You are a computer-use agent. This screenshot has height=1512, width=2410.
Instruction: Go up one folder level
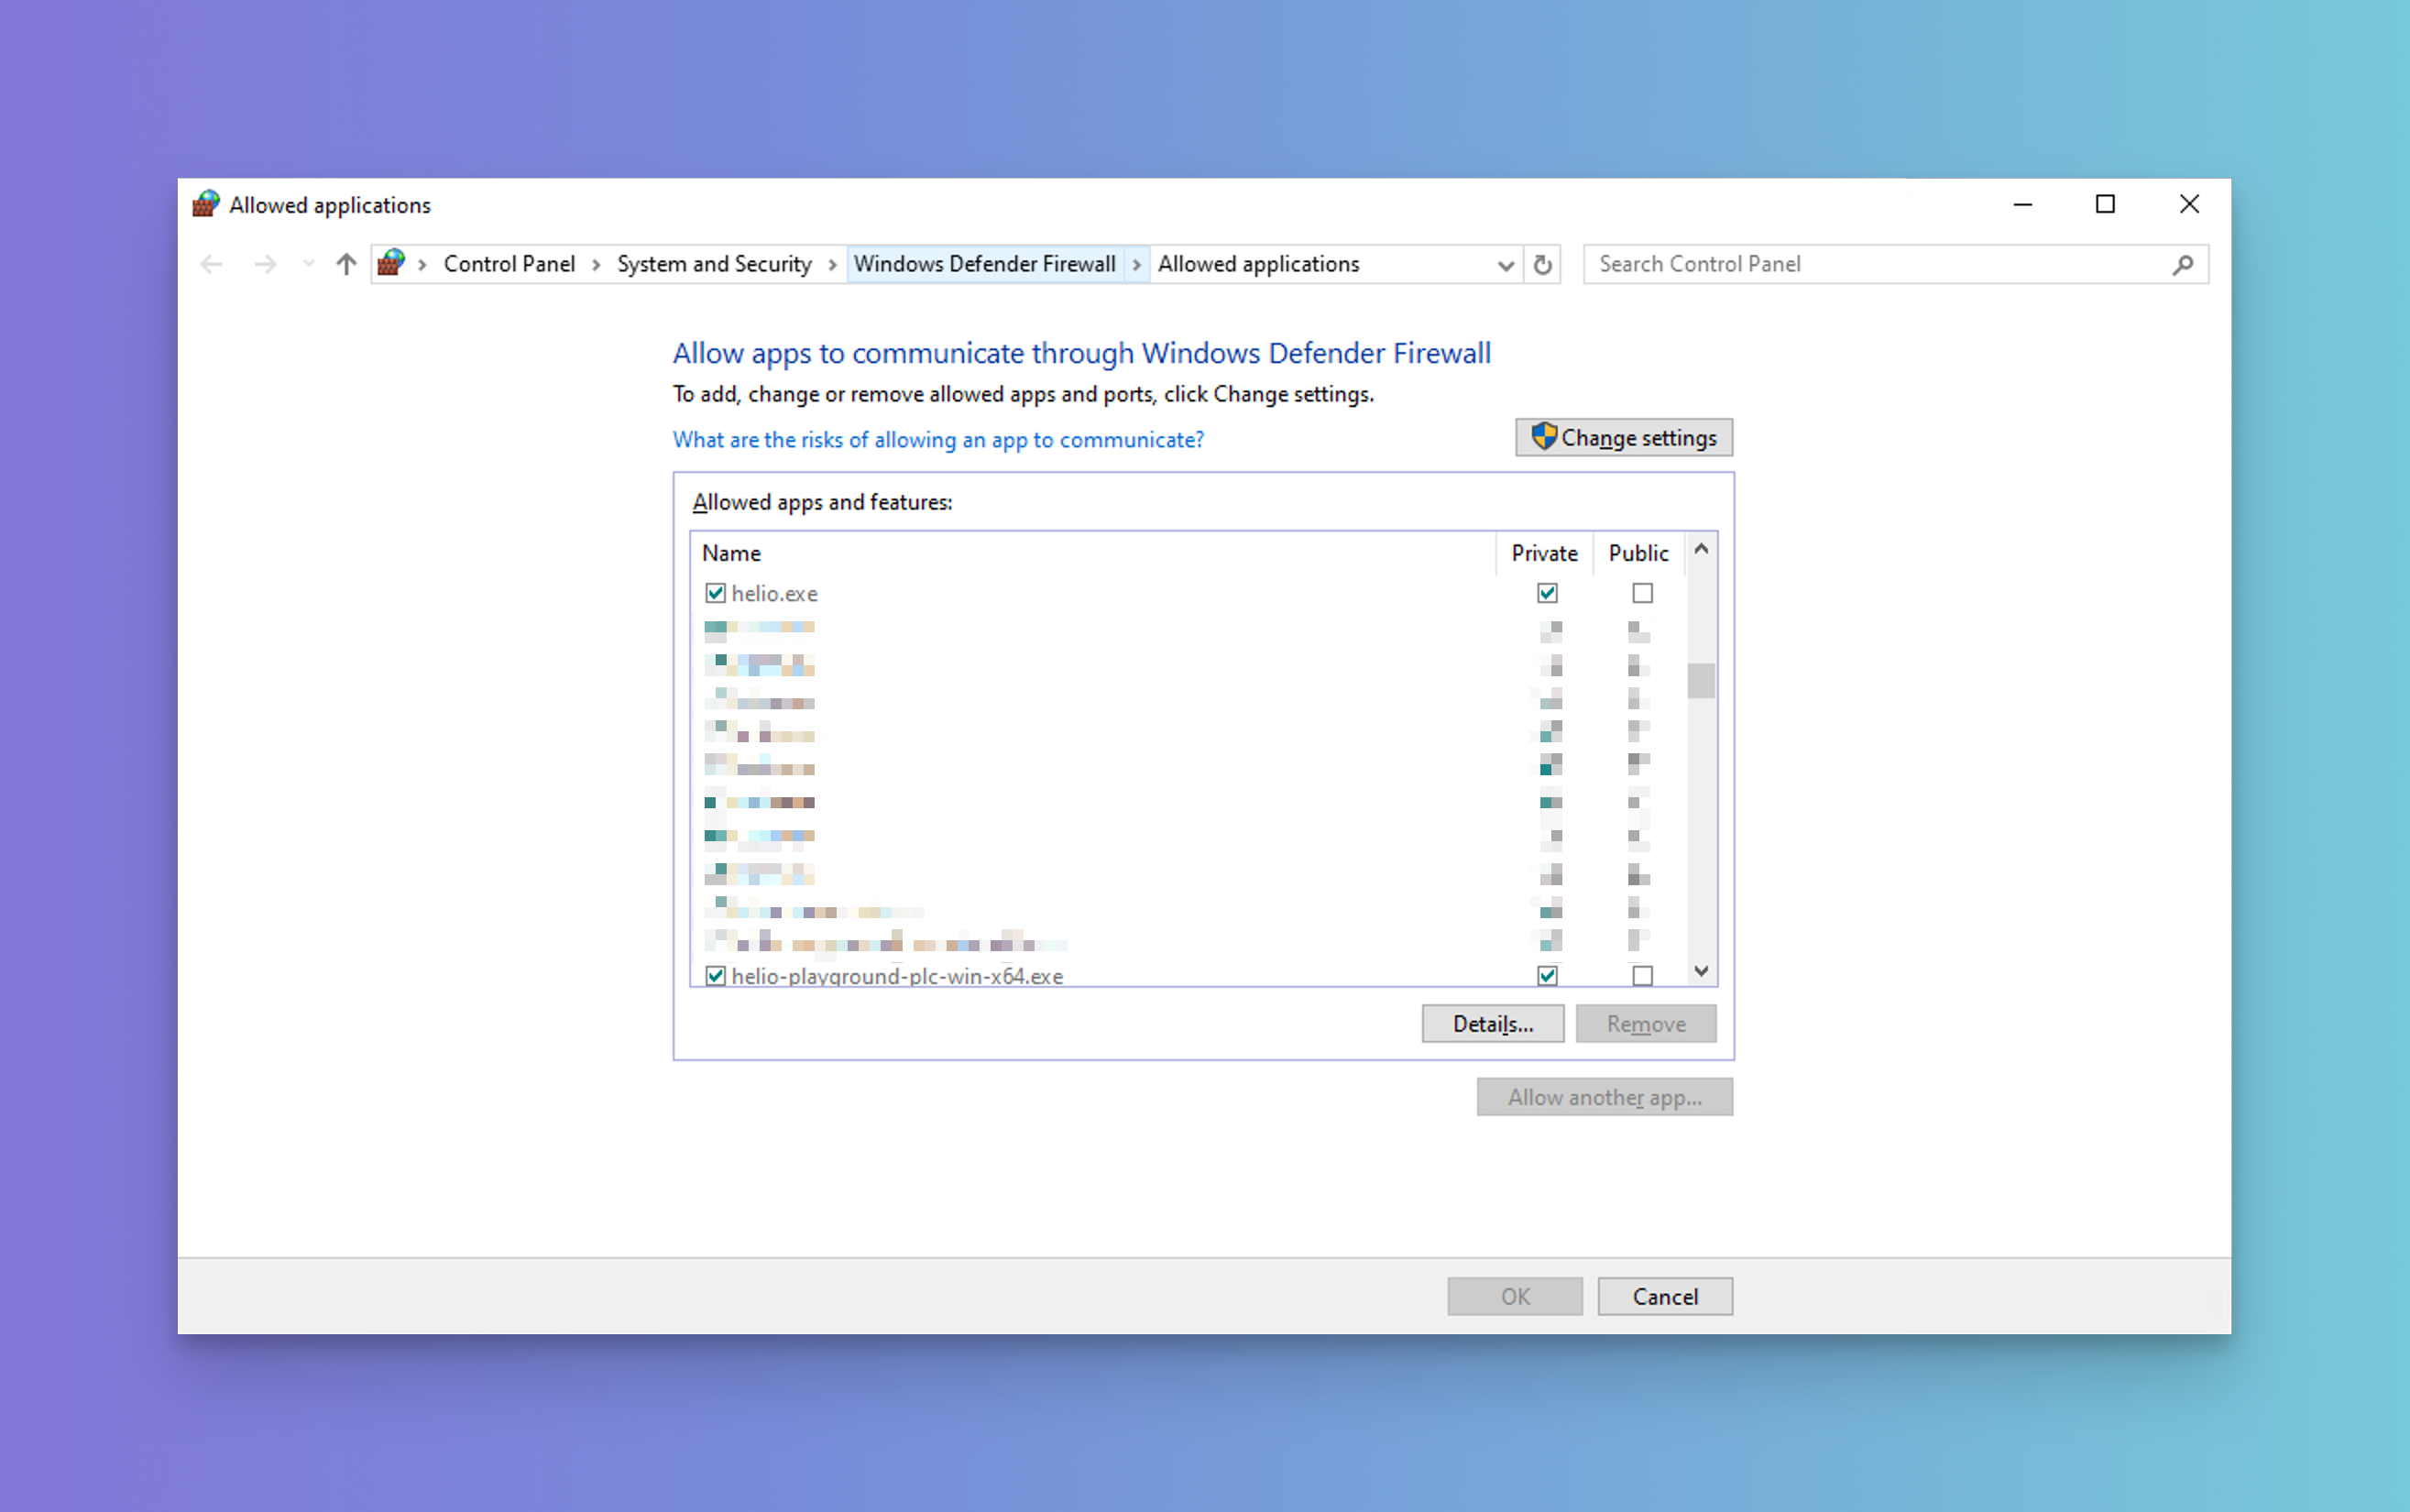point(346,264)
